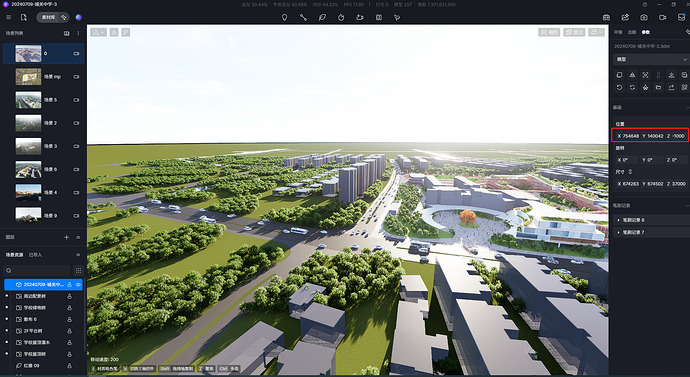Select the 场景 mp scene thumbnail

28,77
